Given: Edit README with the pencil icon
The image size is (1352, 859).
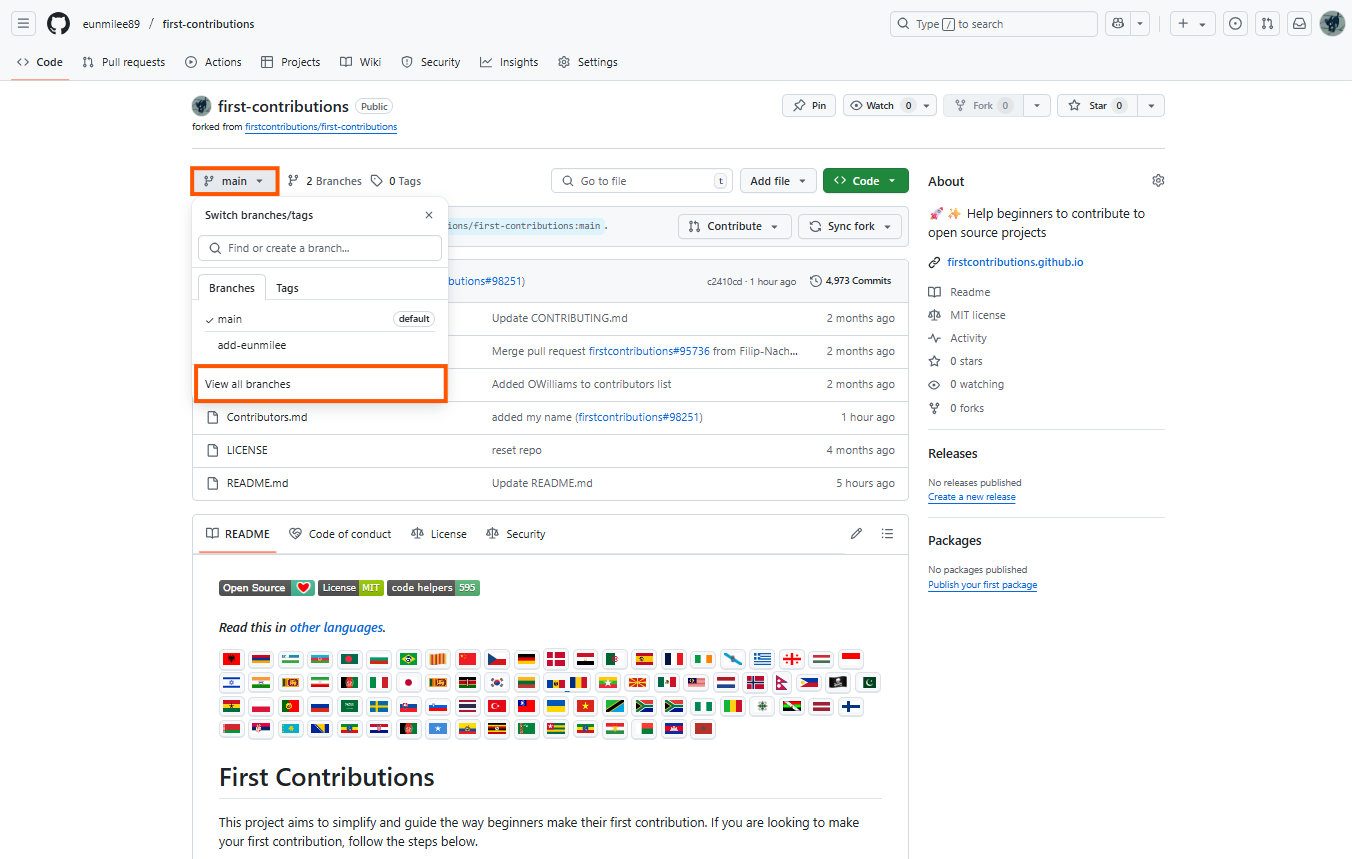Looking at the screenshot, I should [856, 534].
